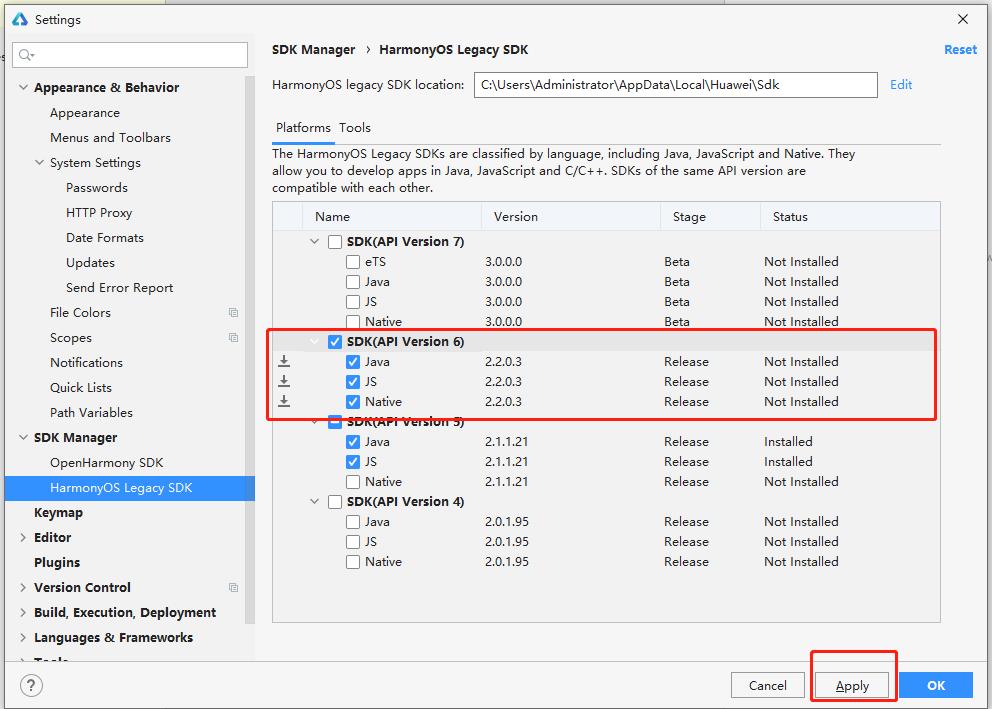
Task: Uncheck the Native 2.2.0.3 checkbox
Action: [353, 402]
